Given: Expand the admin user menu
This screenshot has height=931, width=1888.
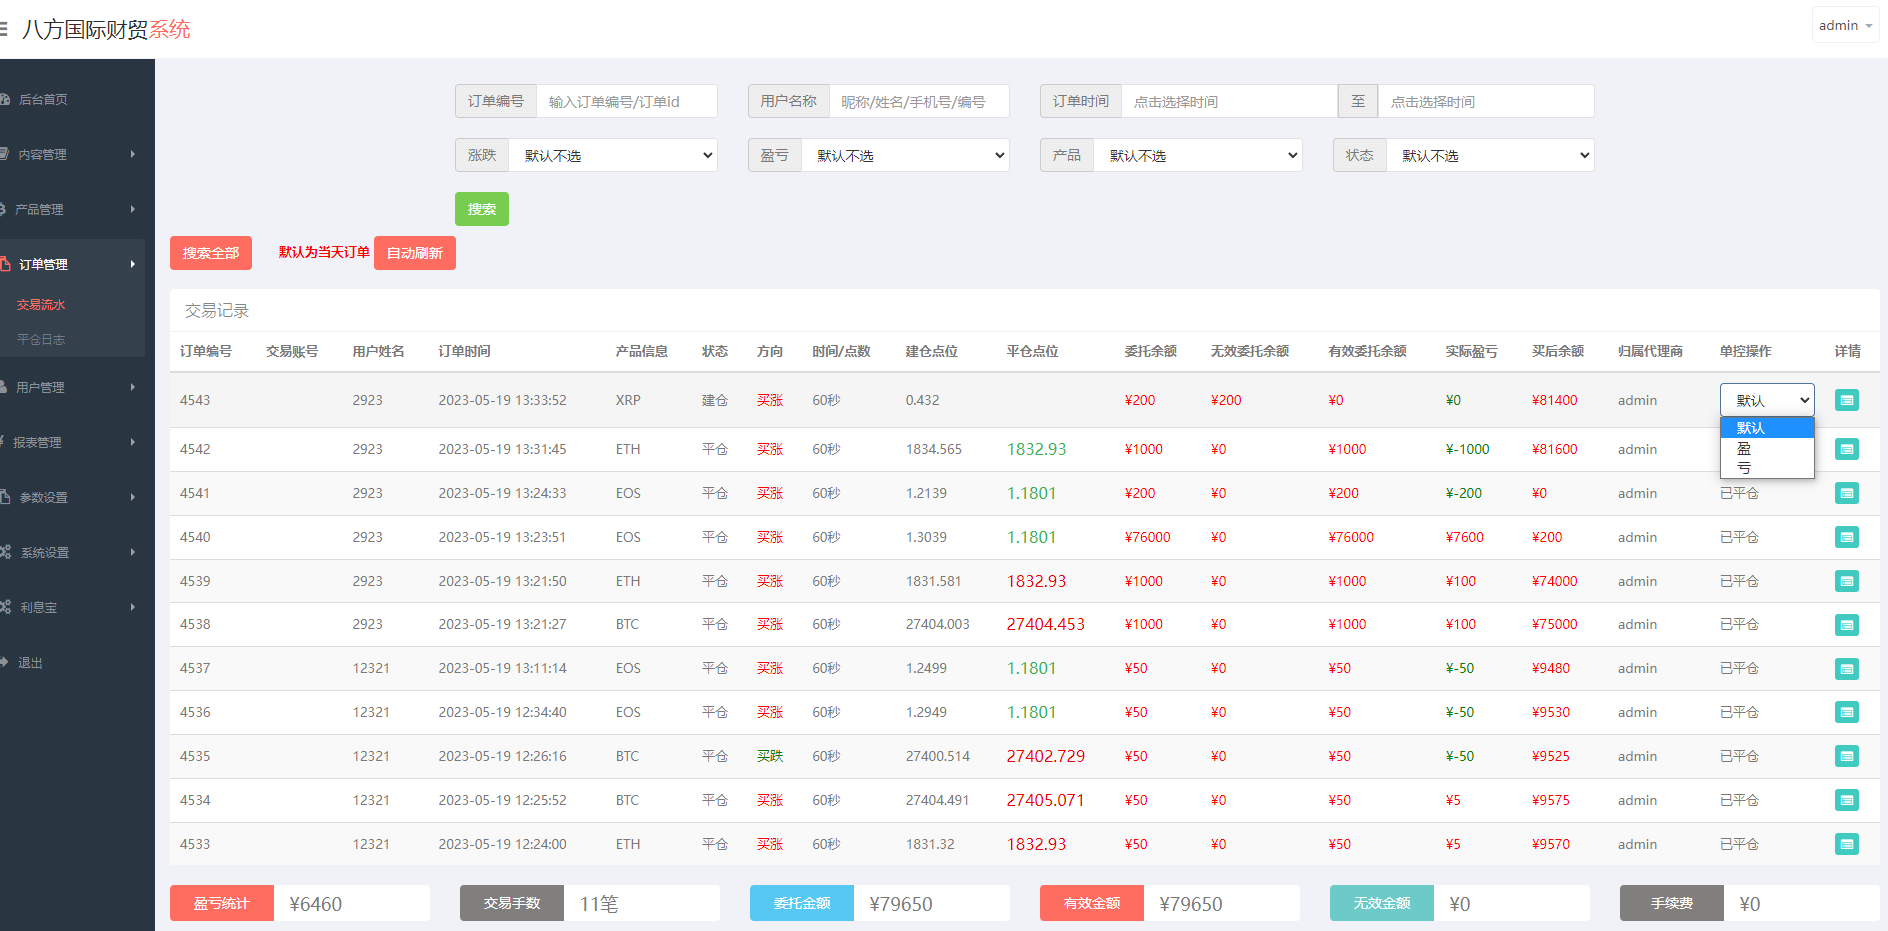Looking at the screenshot, I should [1845, 26].
